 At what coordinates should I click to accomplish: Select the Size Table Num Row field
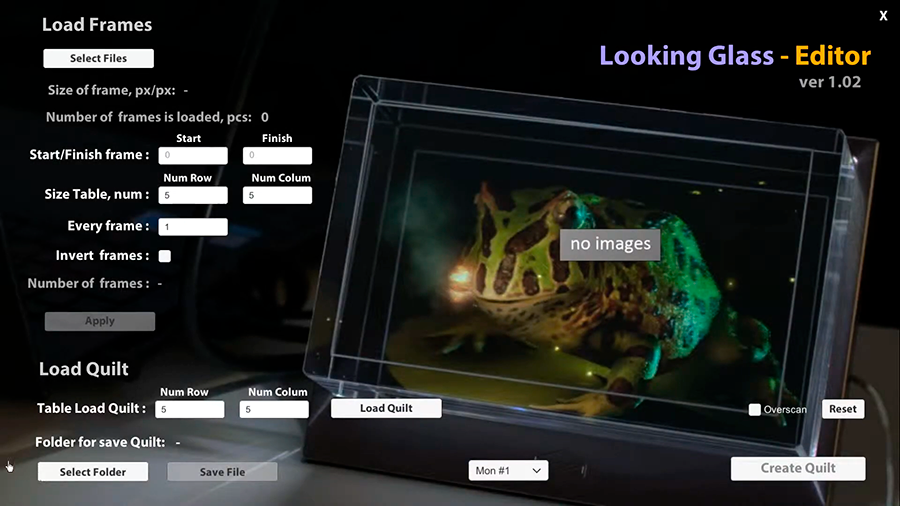[x=192, y=195]
